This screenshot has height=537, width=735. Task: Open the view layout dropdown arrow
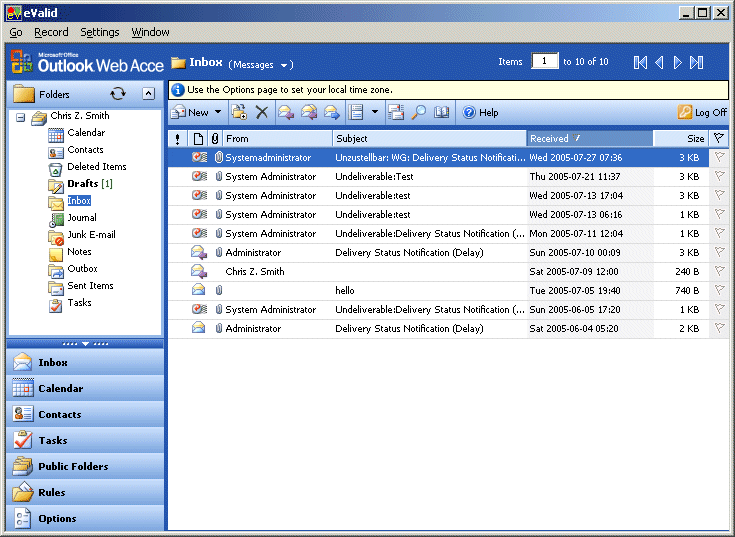click(375, 112)
